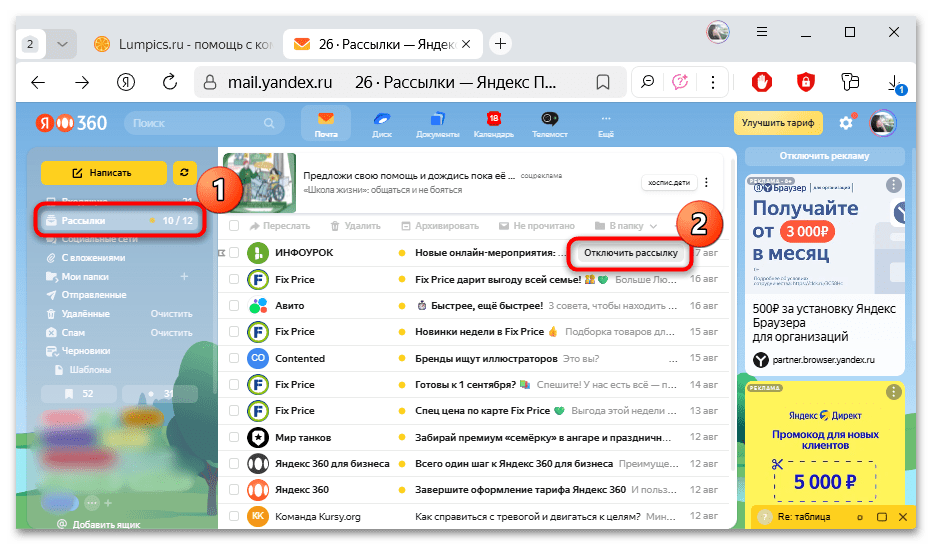Open Телемост service

tap(549, 124)
